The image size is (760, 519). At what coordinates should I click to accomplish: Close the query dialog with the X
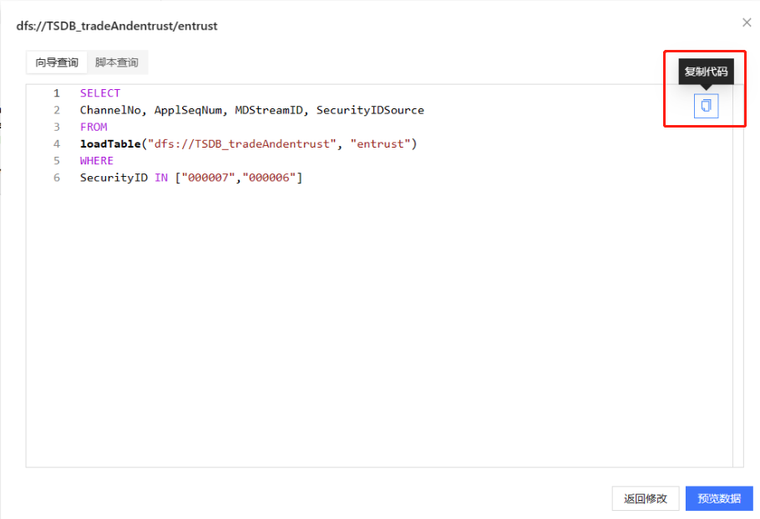coord(746,22)
